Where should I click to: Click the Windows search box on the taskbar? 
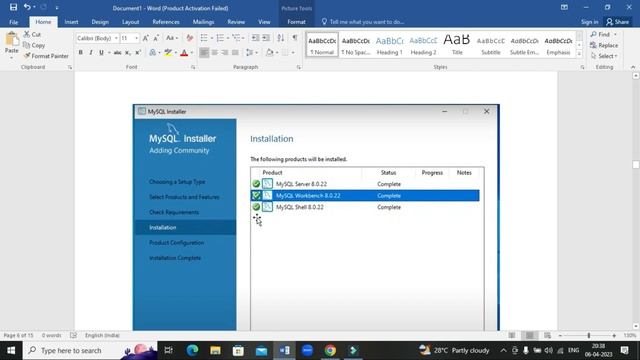(x=90, y=350)
